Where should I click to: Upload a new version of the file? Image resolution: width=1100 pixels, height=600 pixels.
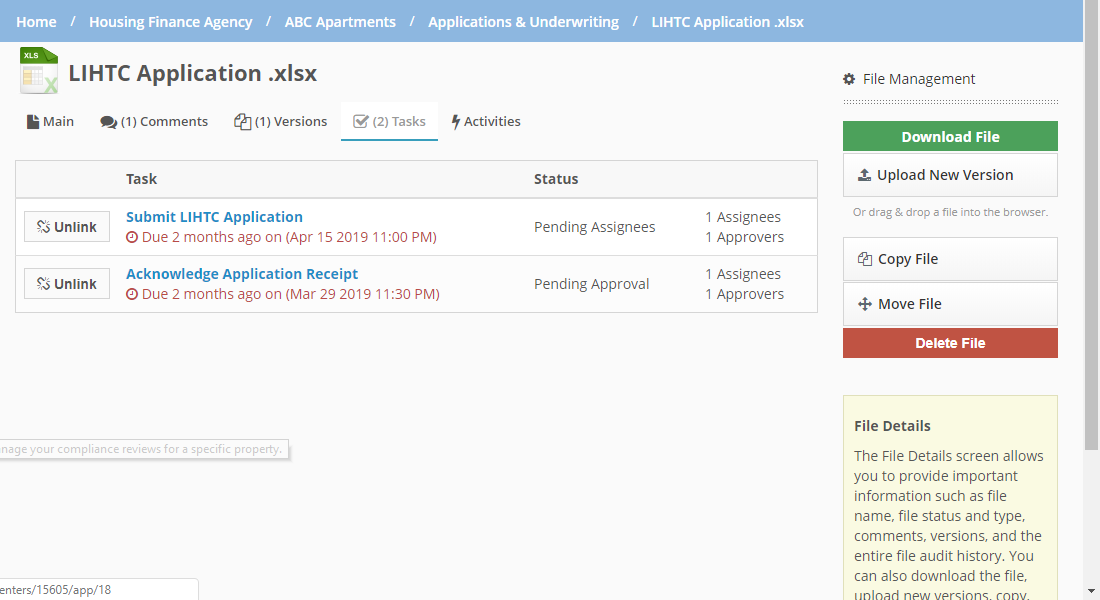point(951,175)
